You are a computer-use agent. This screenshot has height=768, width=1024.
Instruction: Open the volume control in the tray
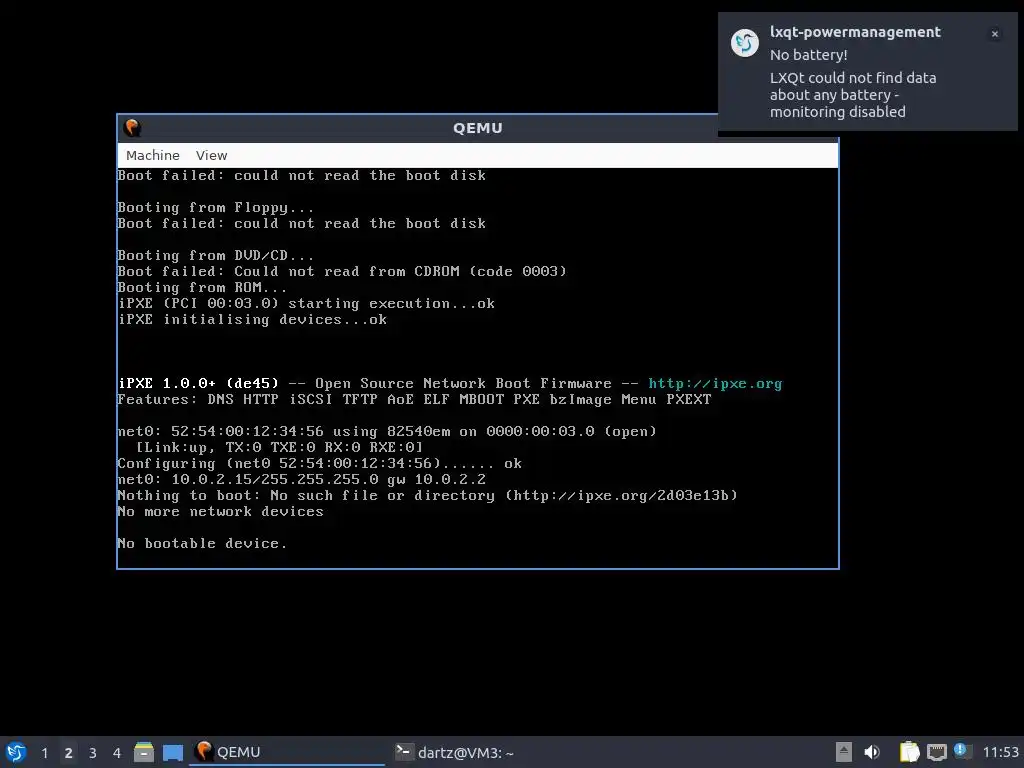click(872, 752)
